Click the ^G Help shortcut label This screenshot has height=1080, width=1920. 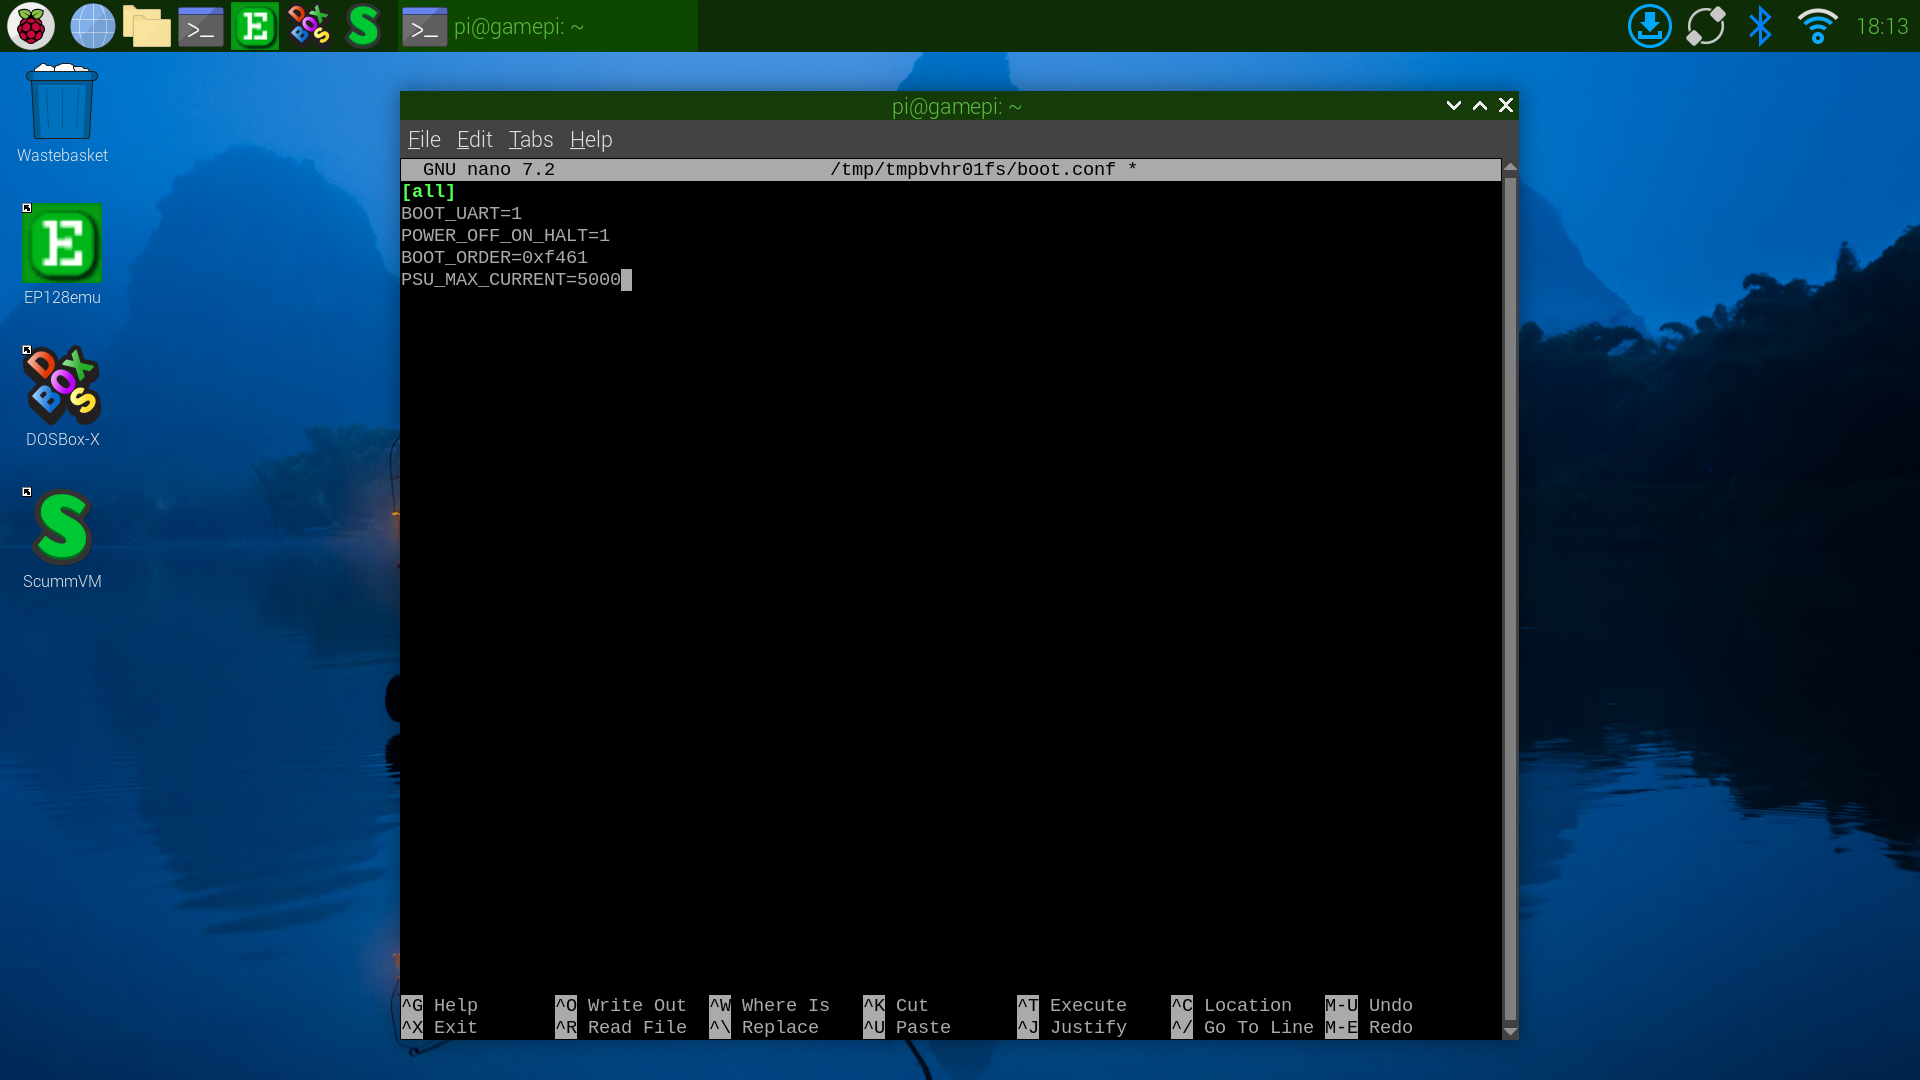click(440, 1005)
